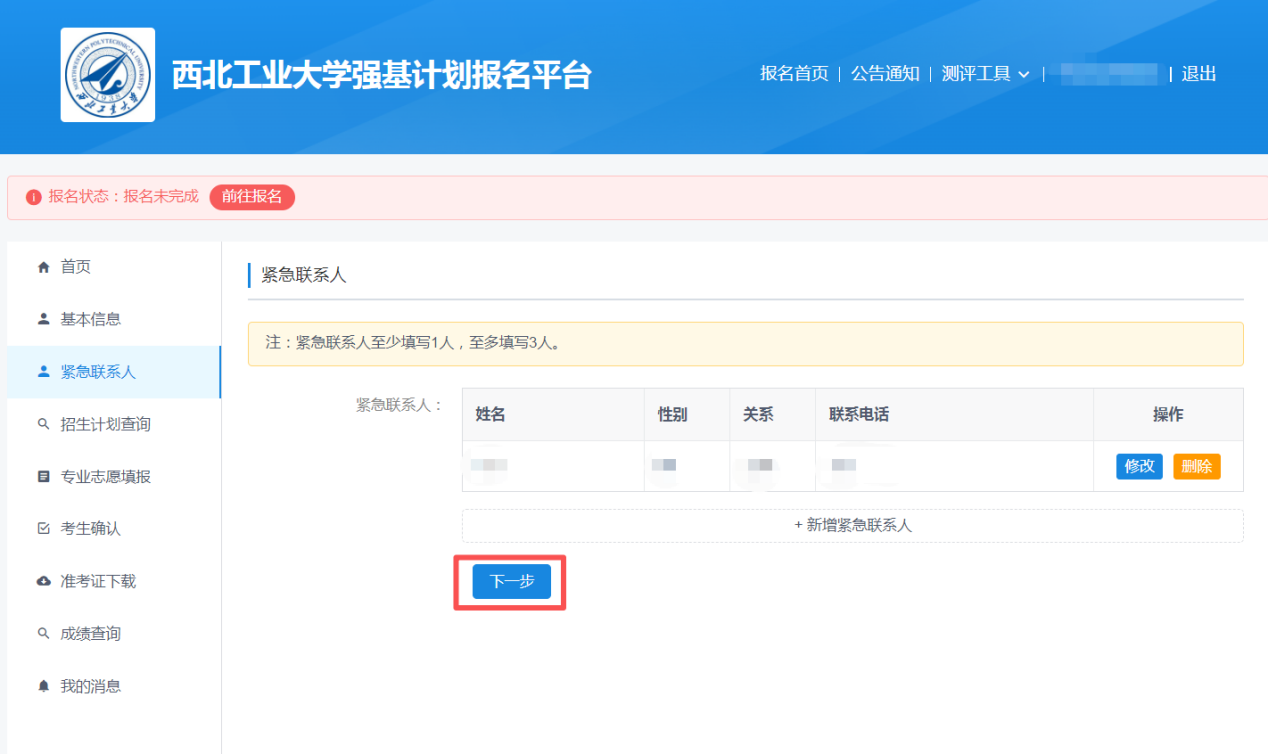Log out via 退出 link
The height and width of the screenshot is (754, 1268).
click(x=1198, y=74)
